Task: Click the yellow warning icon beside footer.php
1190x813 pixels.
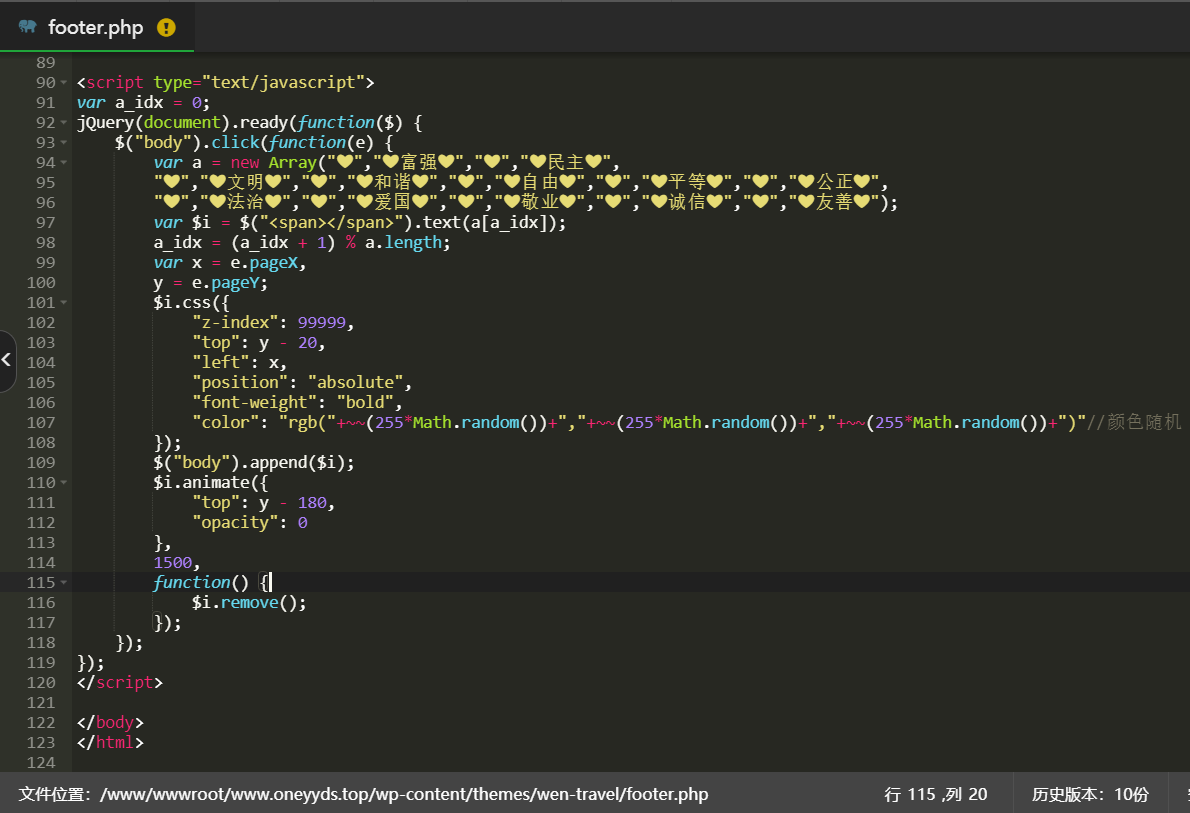Action: tap(166, 27)
